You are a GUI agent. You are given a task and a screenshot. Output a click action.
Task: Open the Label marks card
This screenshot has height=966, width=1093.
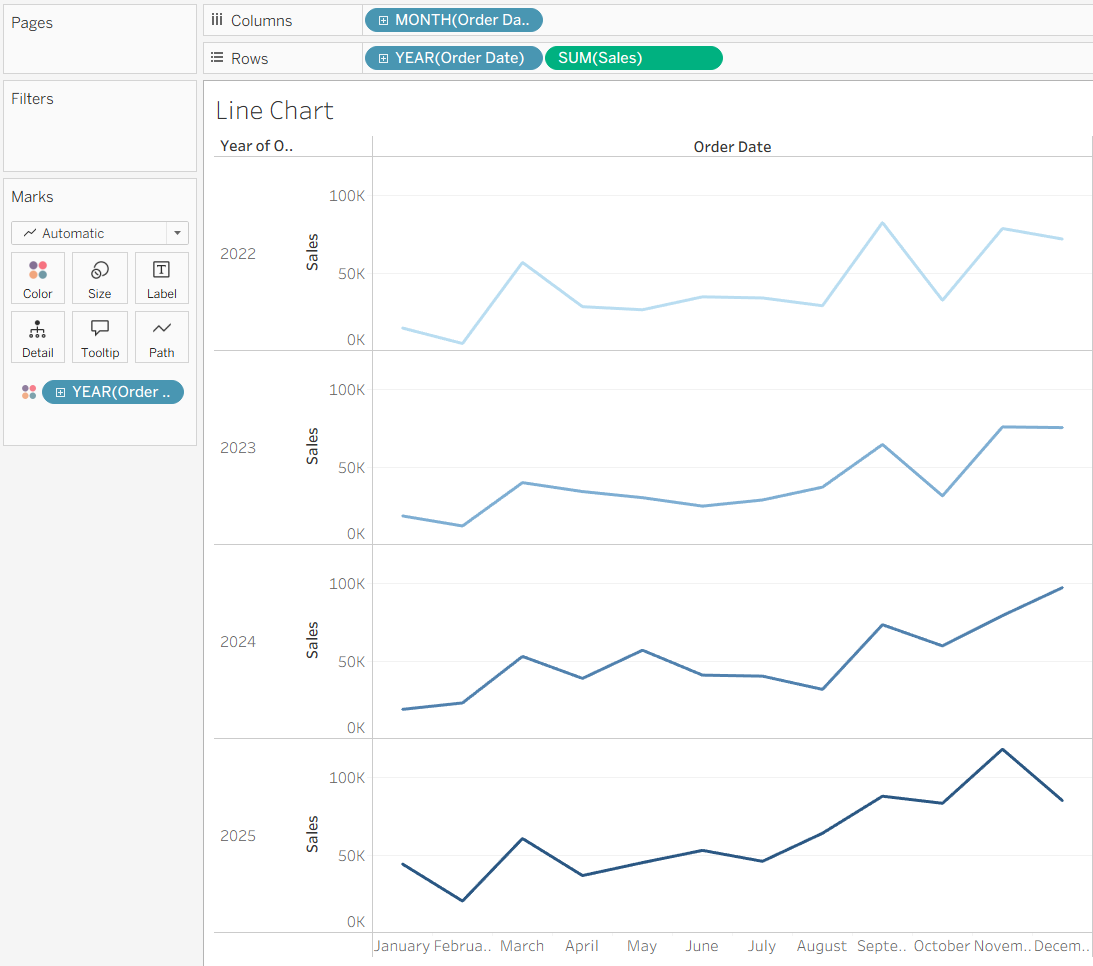click(x=162, y=278)
